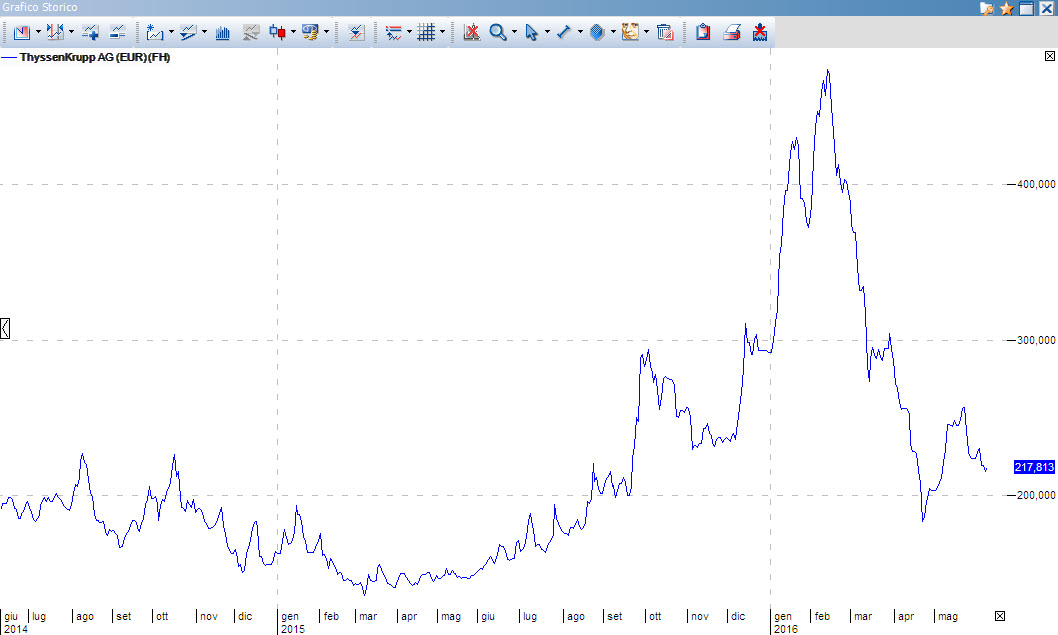Image resolution: width=1058 pixels, height=635 pixels.
Task: Click the first chart-layout icon in toolbar
Action: coord(22,32)
